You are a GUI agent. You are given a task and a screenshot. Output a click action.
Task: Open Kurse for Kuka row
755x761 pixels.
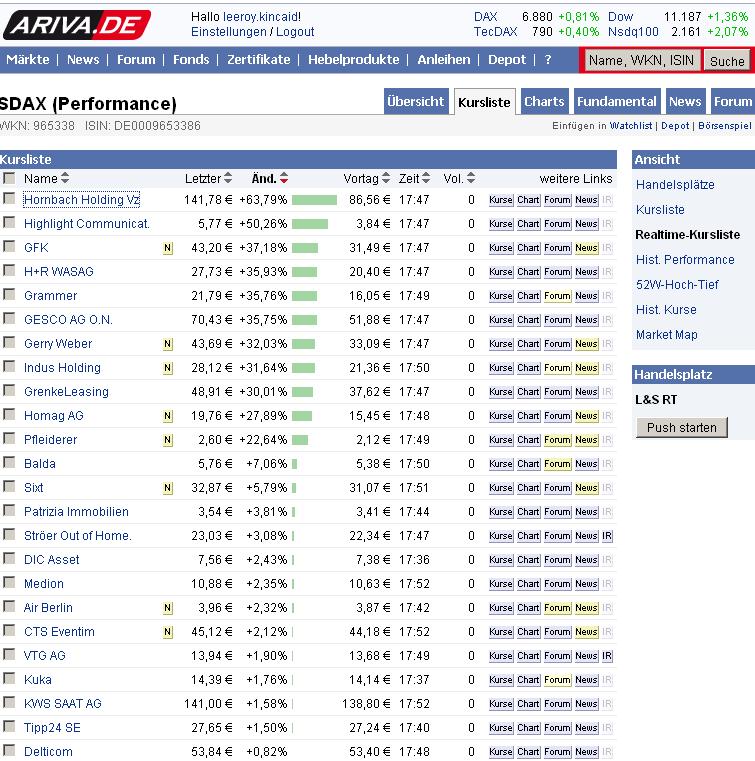[x=501, y=679]
